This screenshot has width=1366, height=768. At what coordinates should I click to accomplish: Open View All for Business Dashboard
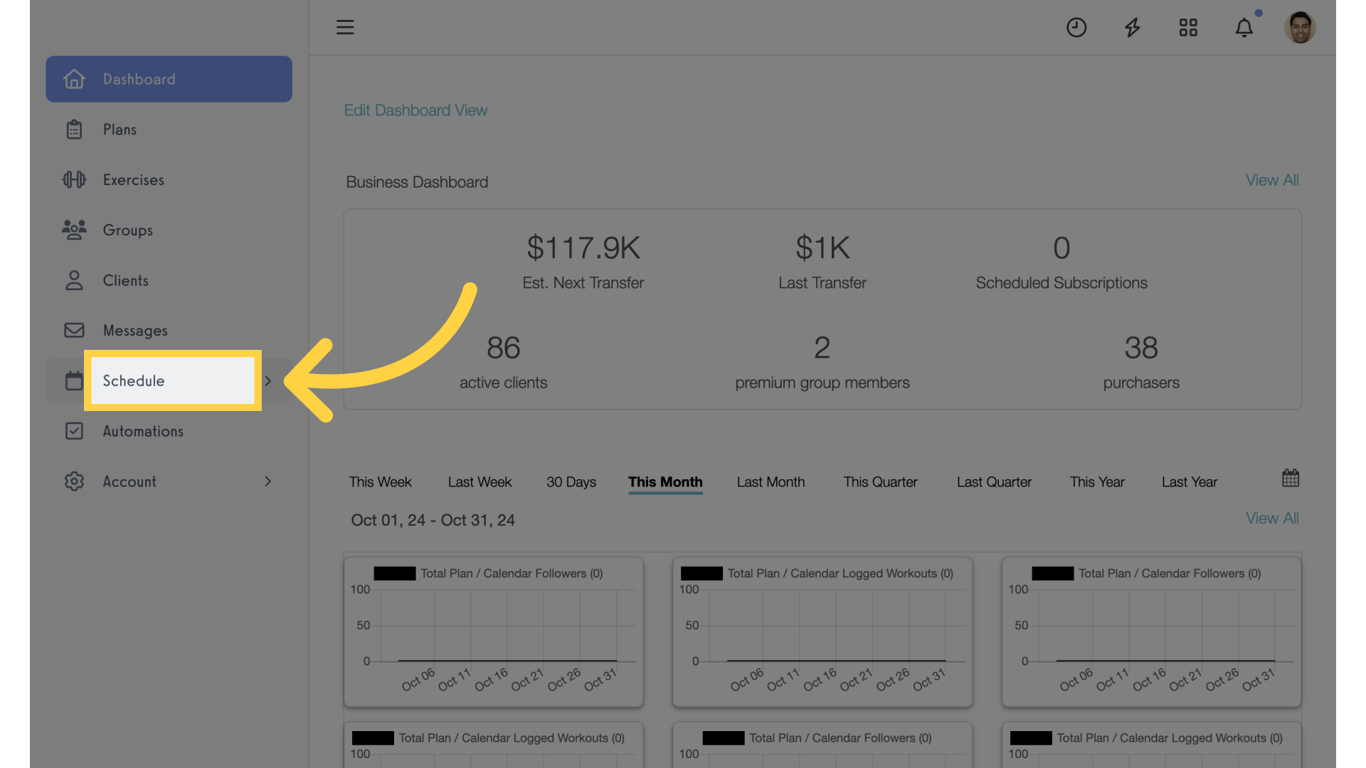pyautogui.click(x=1271, y=180)
